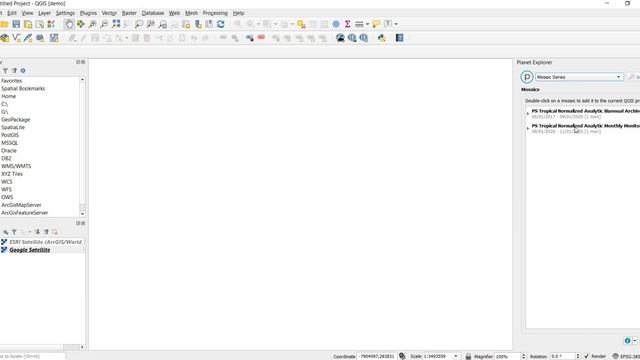Filter legend icon in Layers panel
Viewport: 640px width, 360px height.
coord(14,232)
